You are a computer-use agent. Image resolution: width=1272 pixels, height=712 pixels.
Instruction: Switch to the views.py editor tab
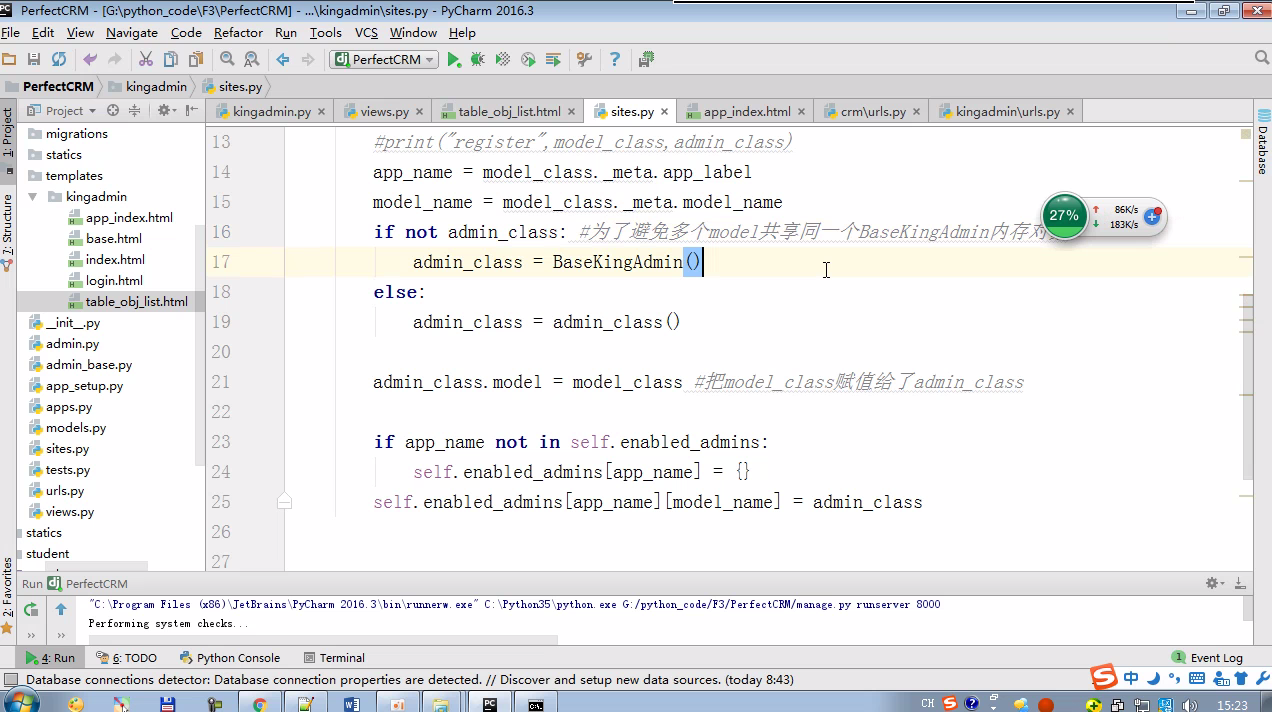383,112
